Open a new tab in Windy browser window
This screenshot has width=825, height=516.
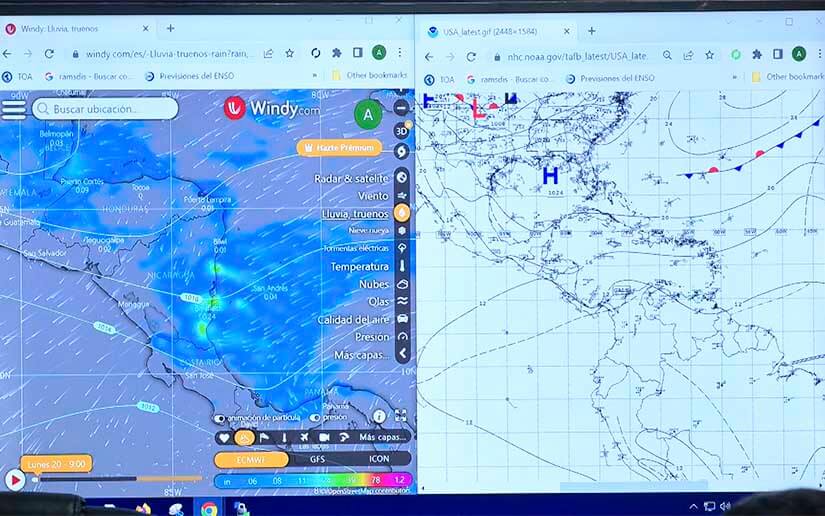(170, 28)
